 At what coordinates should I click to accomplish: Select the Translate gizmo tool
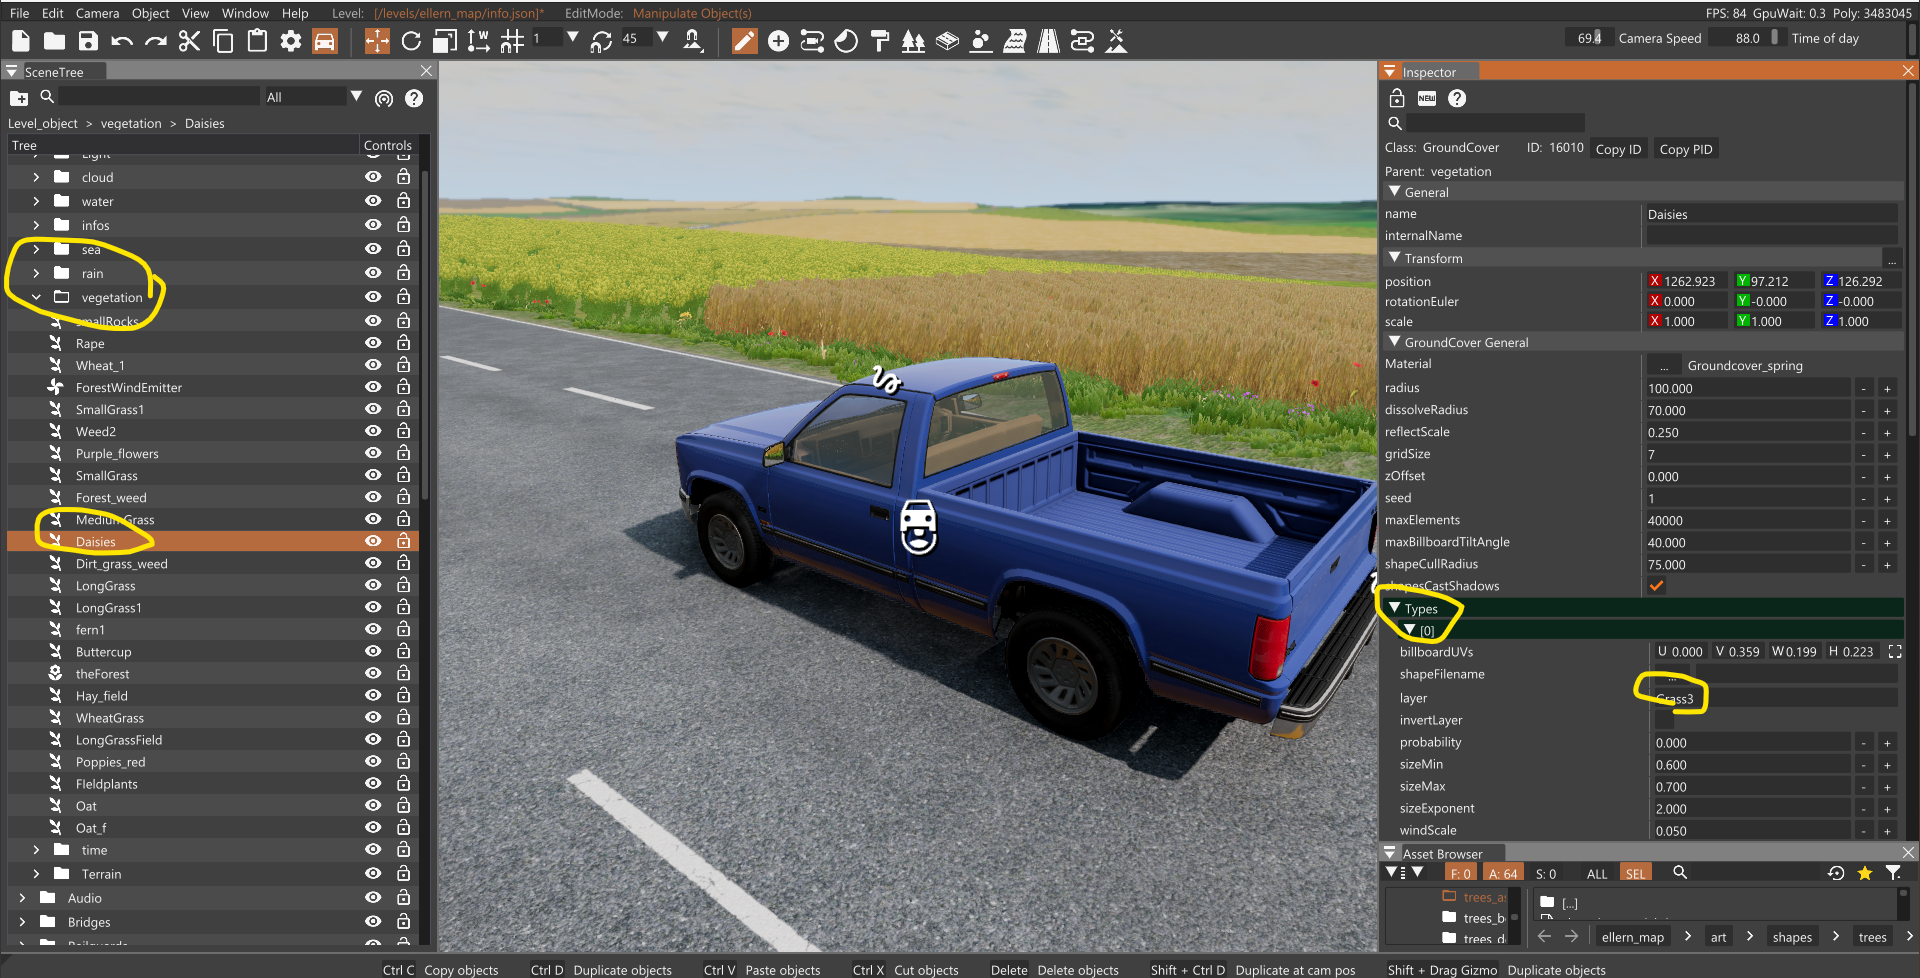coord(377,41)
